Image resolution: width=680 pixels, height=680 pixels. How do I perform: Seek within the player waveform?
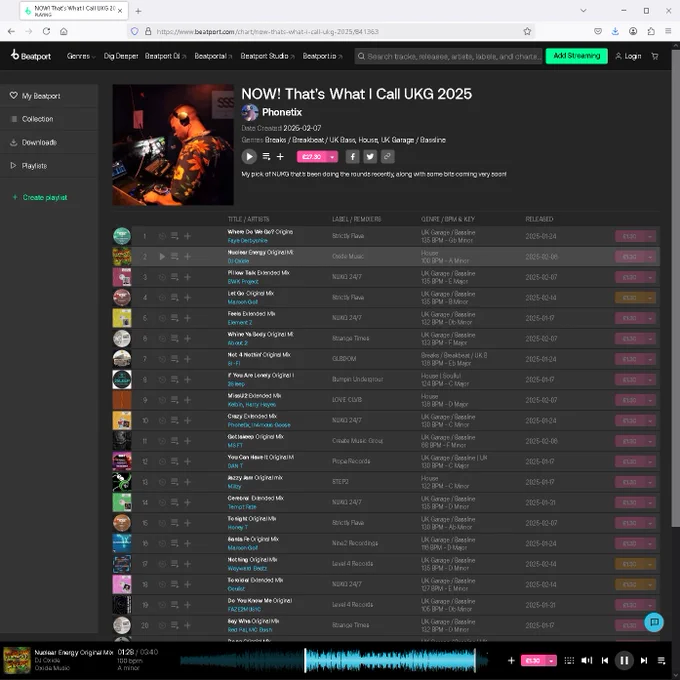(334, 660)
